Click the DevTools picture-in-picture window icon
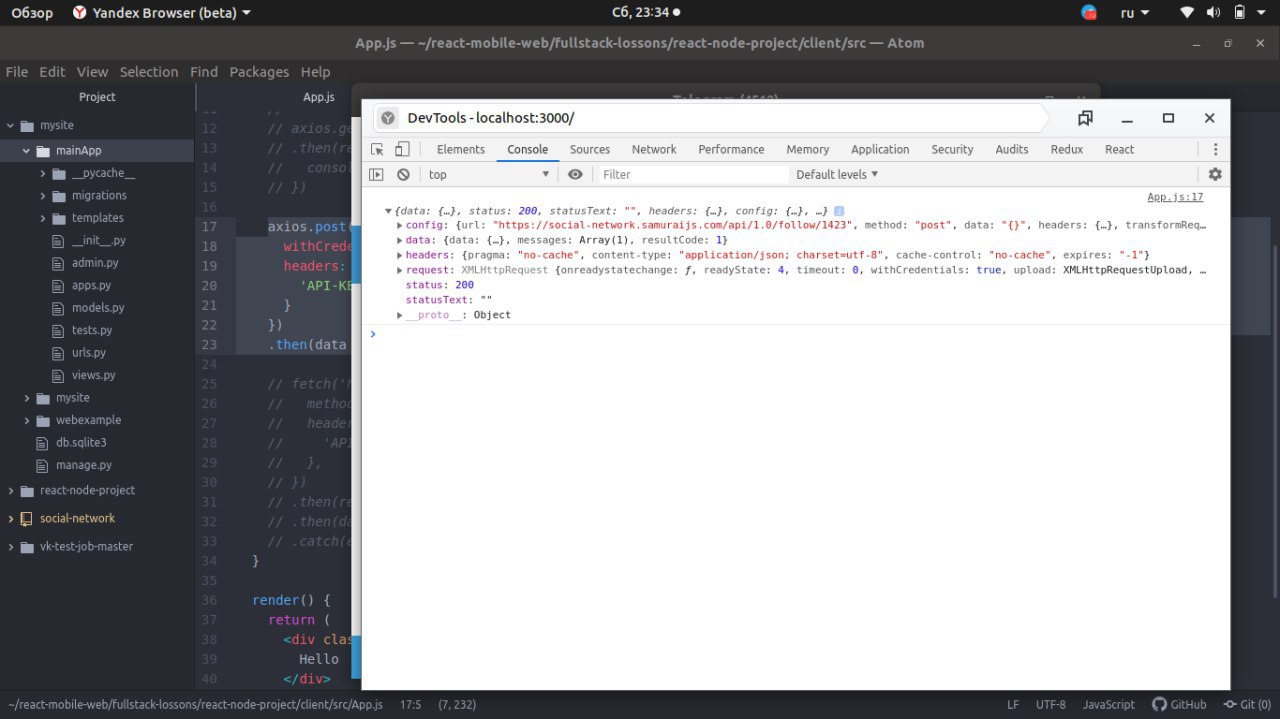Image resolution: width=1280 pixels, height=719 pixels. (x=1085, y=118)
